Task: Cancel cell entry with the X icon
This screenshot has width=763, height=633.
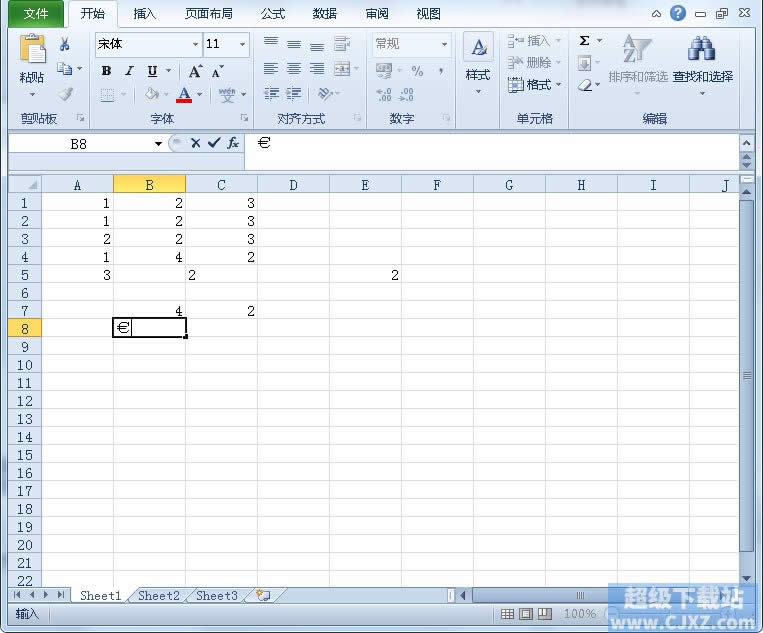Action: tap(196, 143)
